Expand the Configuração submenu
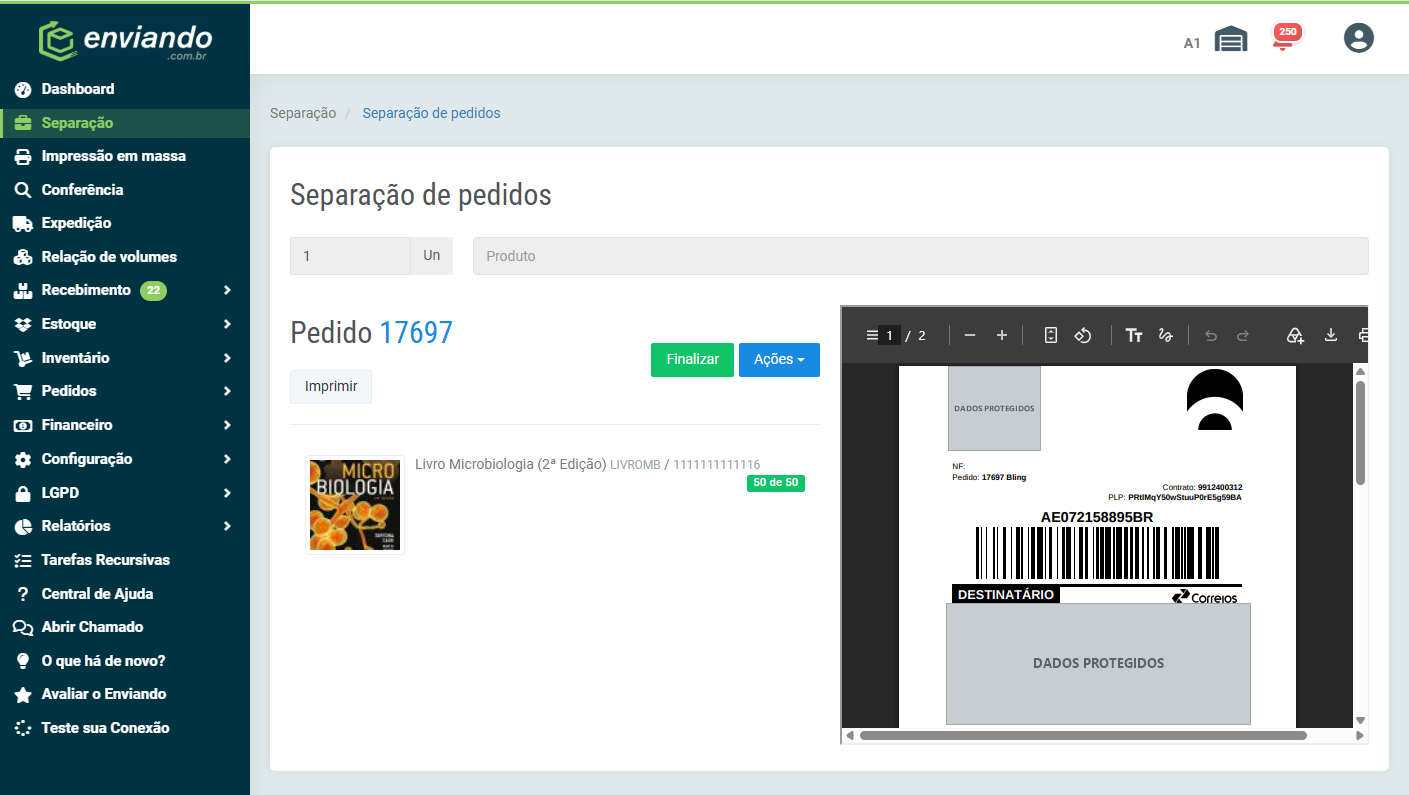This screenshot has width=1409, height=795. point(125,459)
